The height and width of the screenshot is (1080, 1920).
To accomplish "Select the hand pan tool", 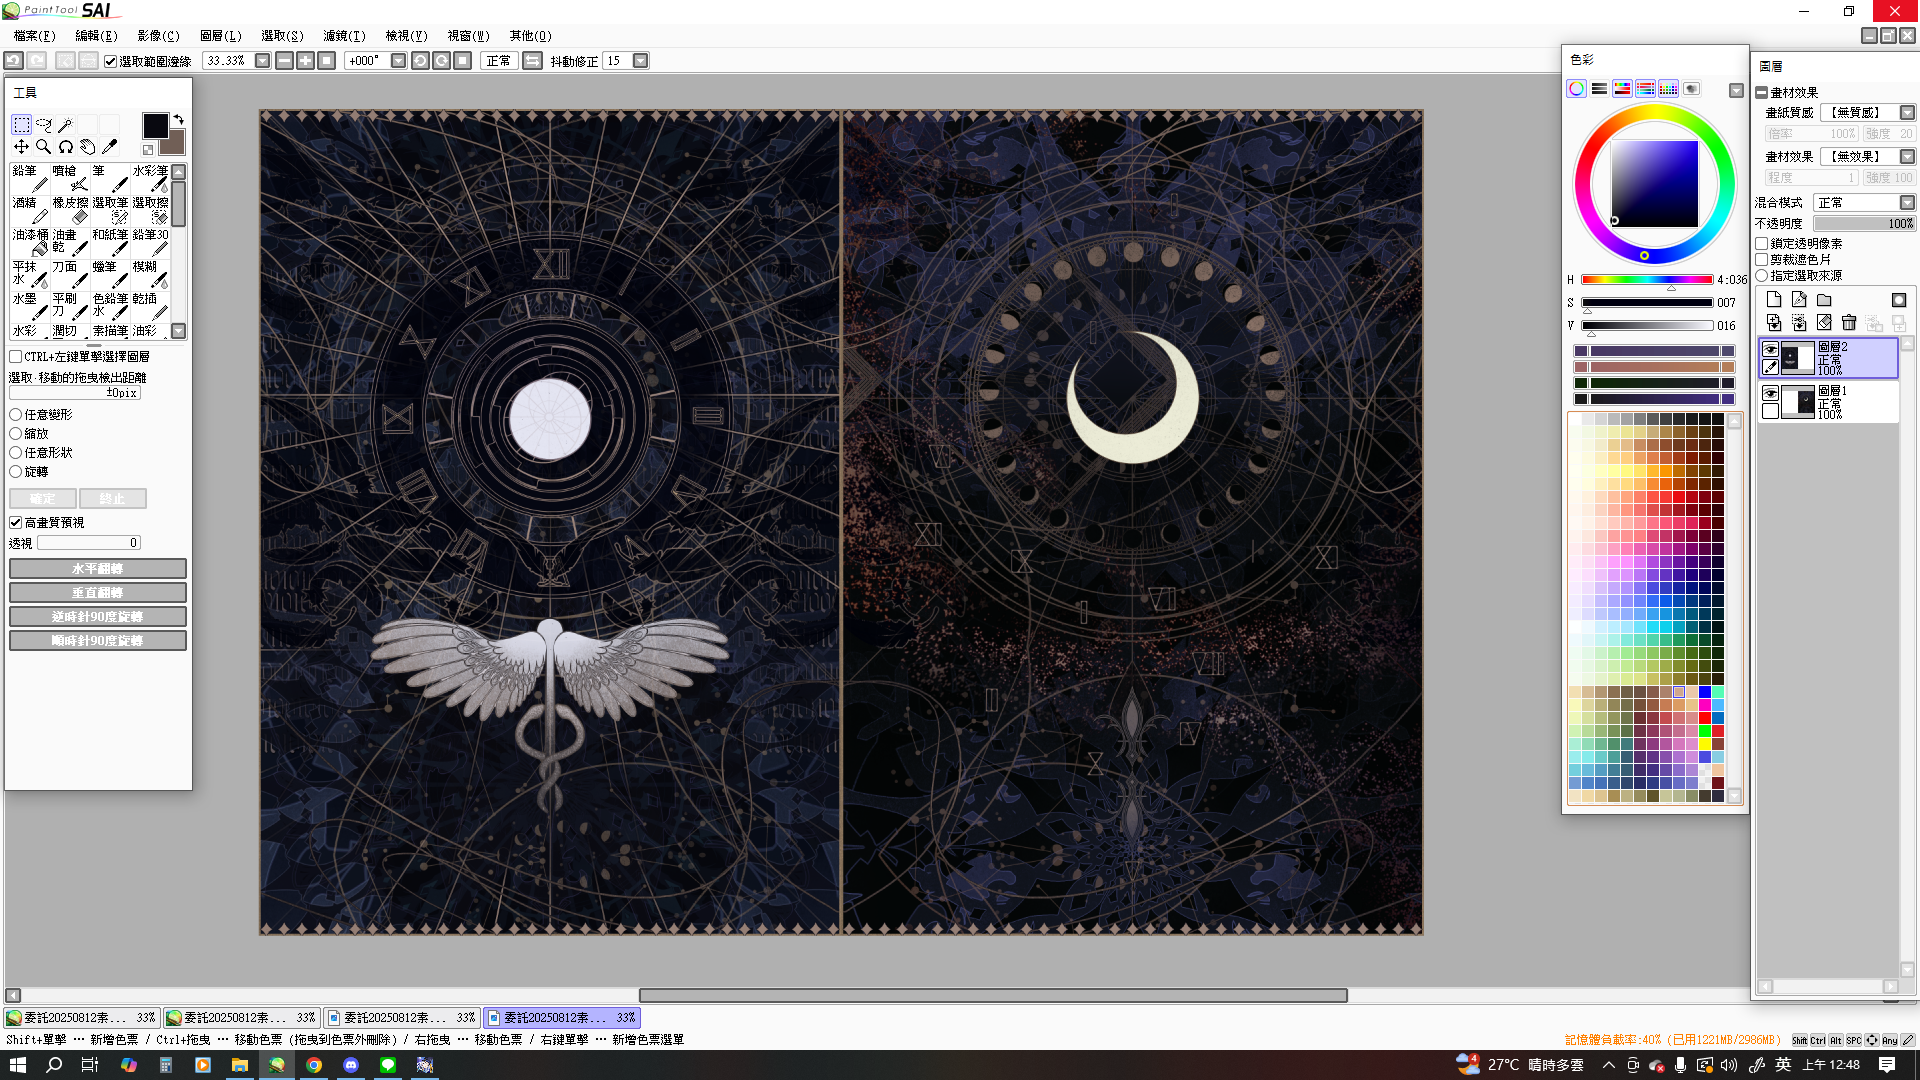I will [87, 147].
